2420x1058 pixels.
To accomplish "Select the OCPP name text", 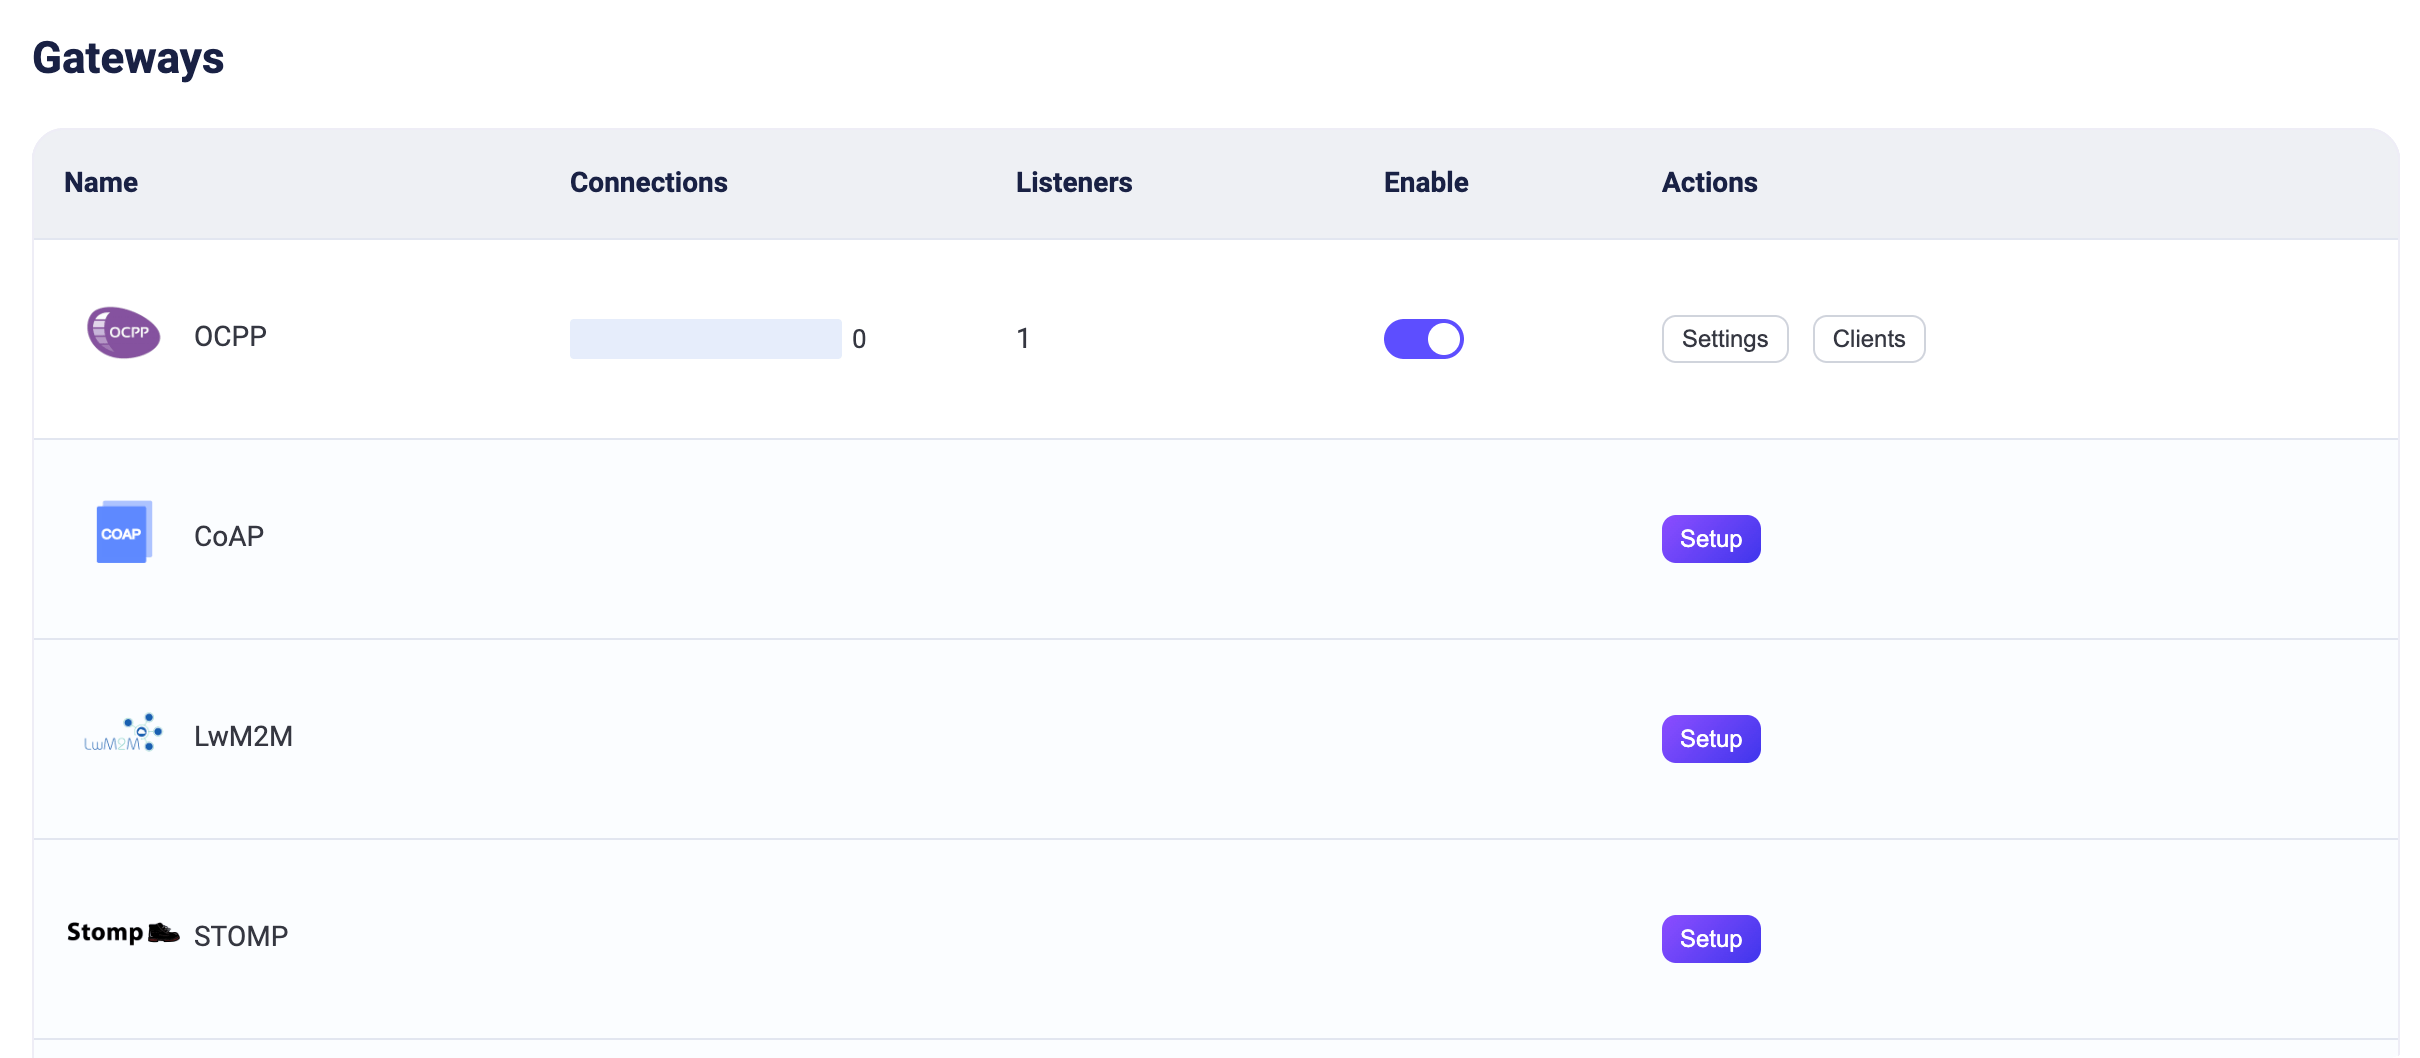I will pyautogui.click(x=230, y=337).
